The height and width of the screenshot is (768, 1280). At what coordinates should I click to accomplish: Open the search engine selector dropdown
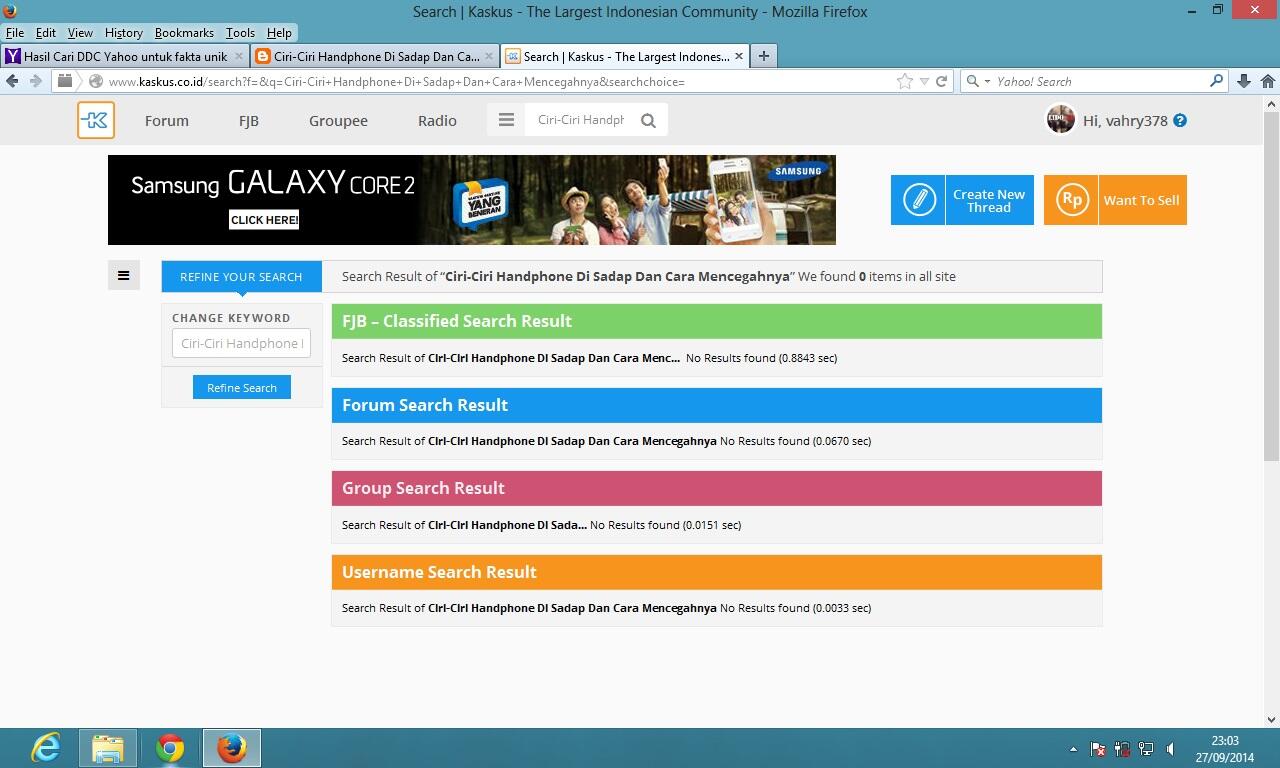coord(987,81)
